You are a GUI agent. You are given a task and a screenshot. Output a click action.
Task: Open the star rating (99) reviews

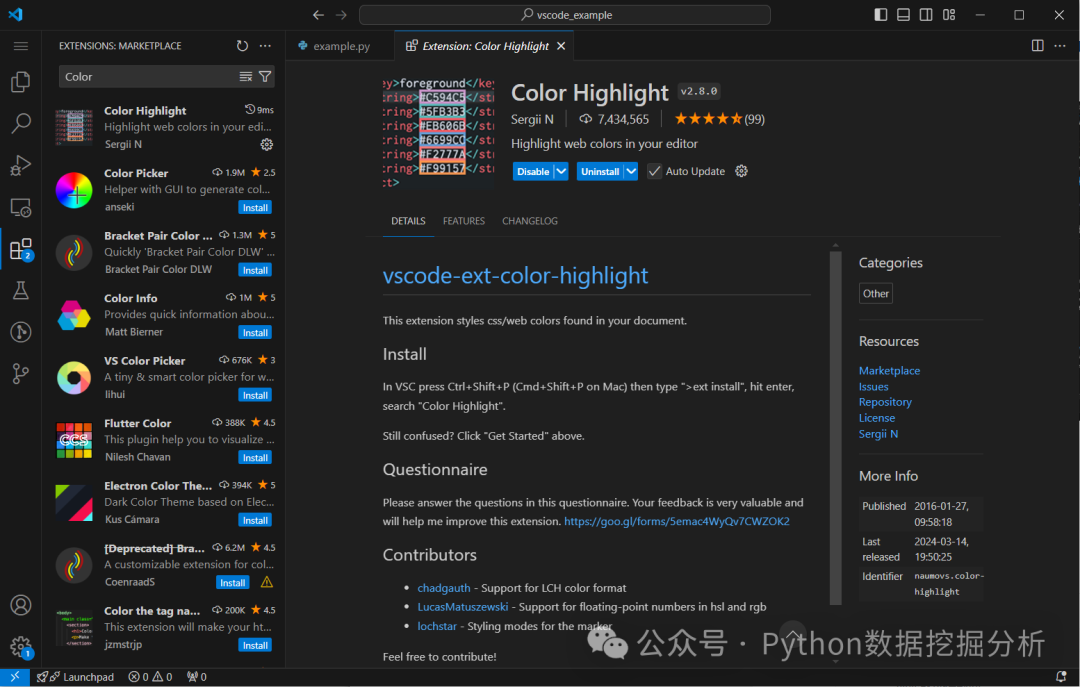[719, 119]
